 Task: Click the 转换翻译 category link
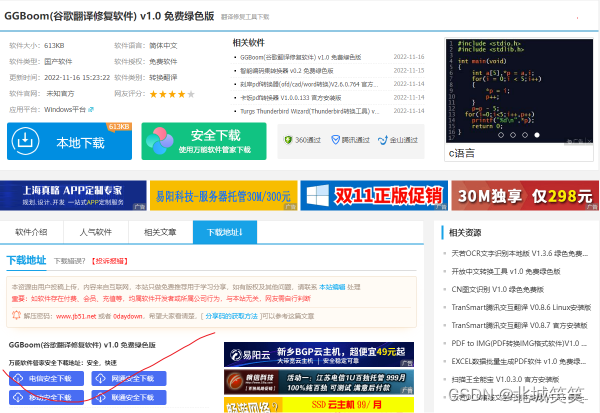pos(163,78)
